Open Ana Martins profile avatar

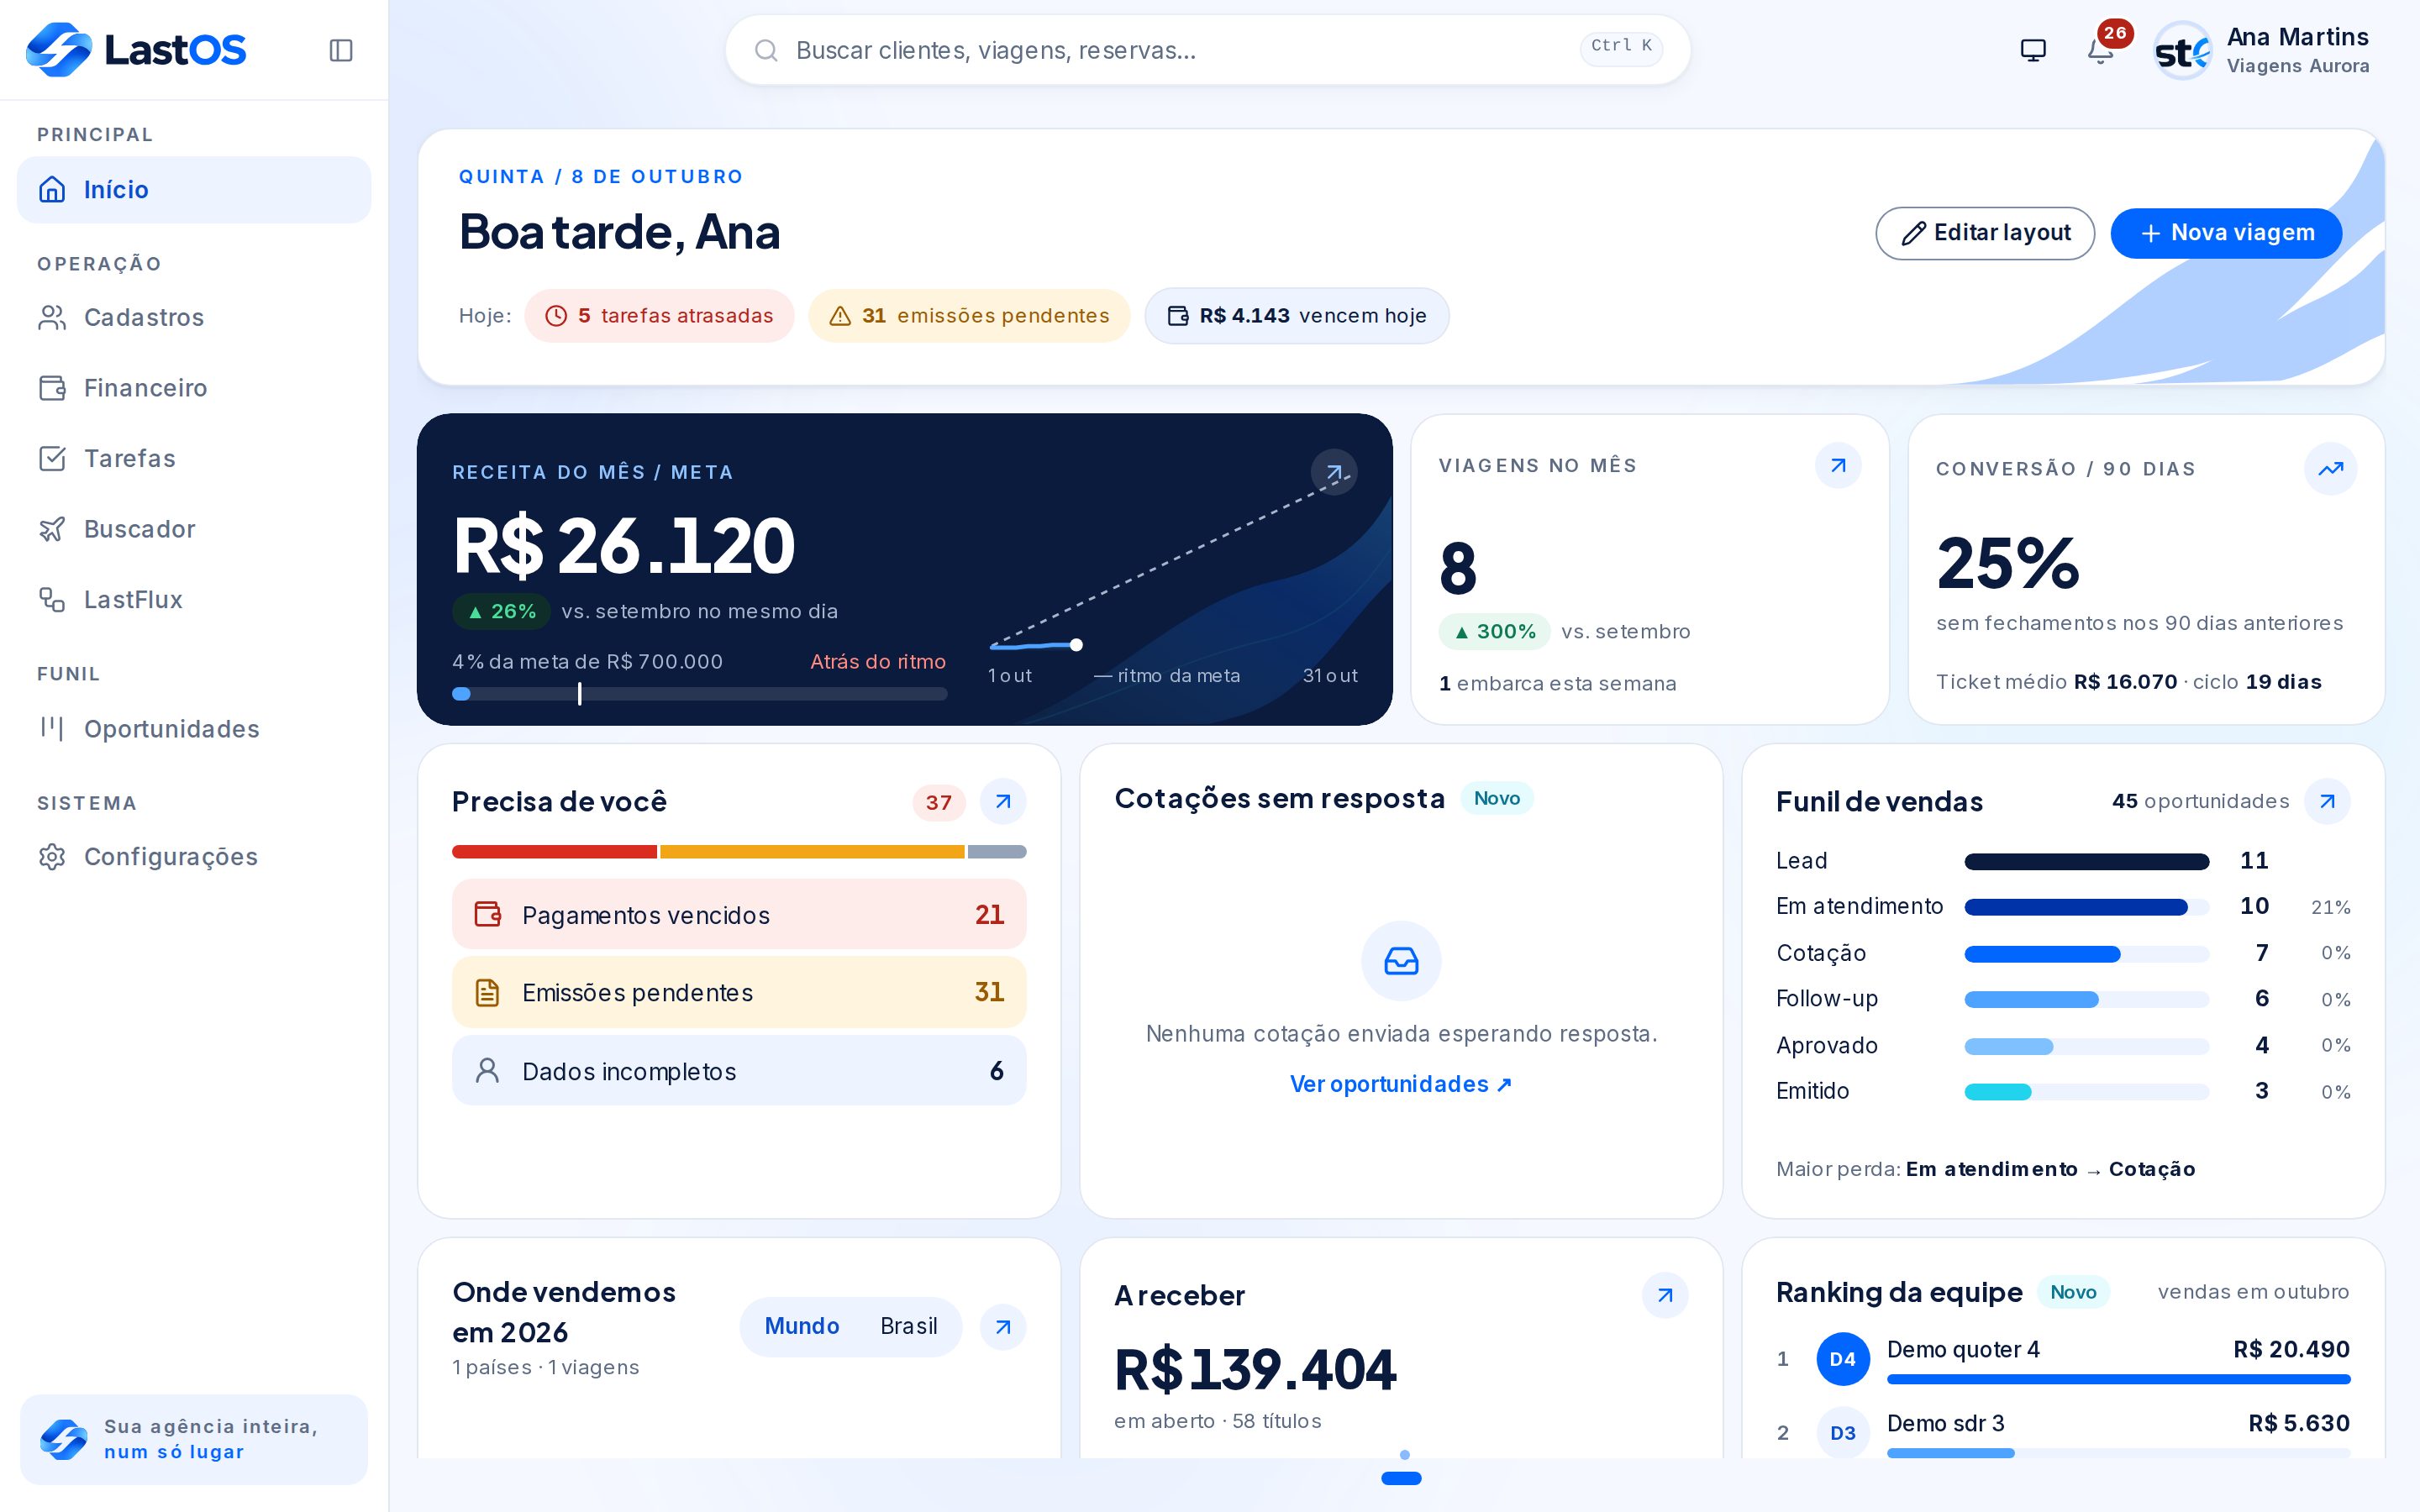[x=2182, y=51]
